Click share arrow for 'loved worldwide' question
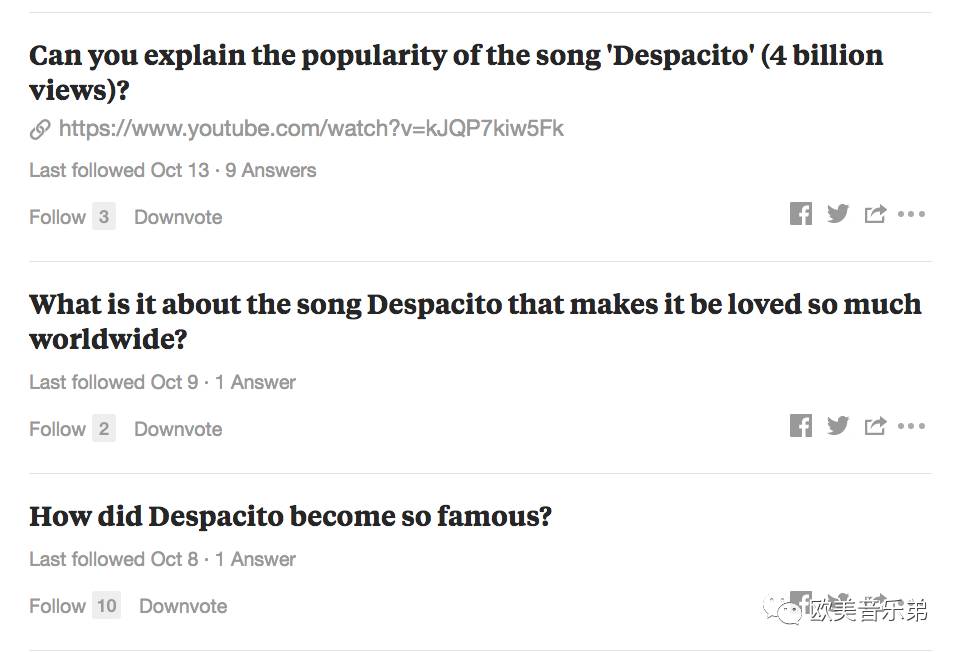Screen dimensions: 960x653 [x=875, y=426]
